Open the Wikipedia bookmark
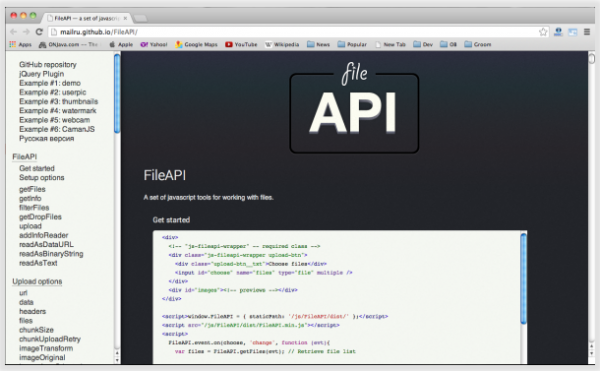This screenshot has height=371, width=600. (x=282, y=44)
